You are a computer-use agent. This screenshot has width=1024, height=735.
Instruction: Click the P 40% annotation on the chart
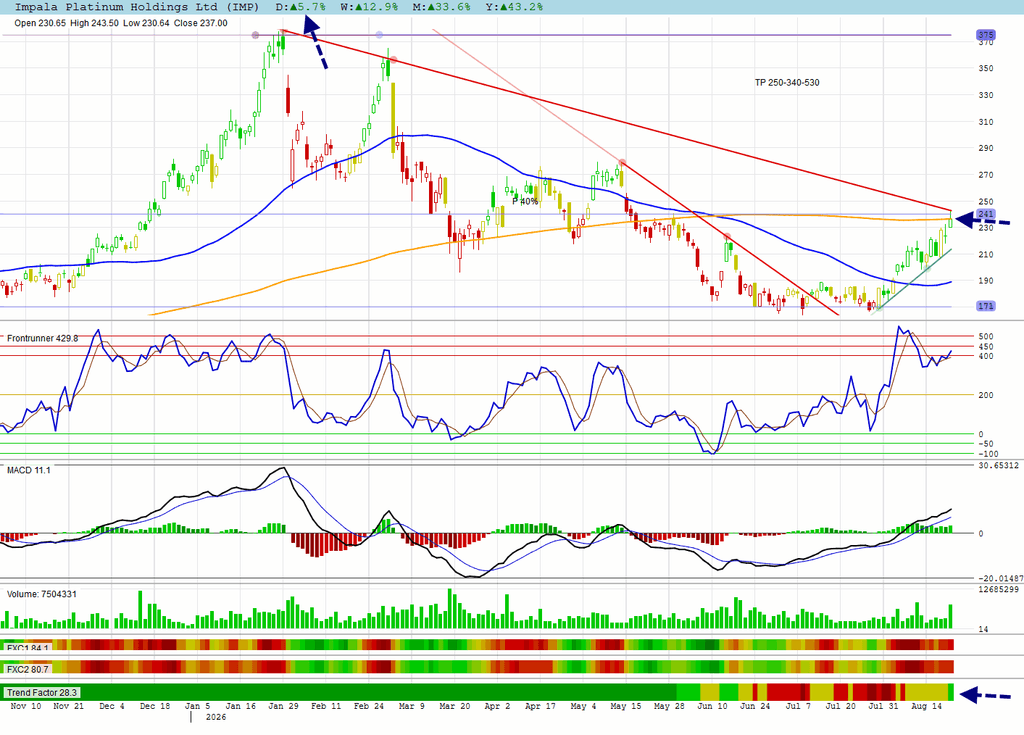(x=525, y=201)
